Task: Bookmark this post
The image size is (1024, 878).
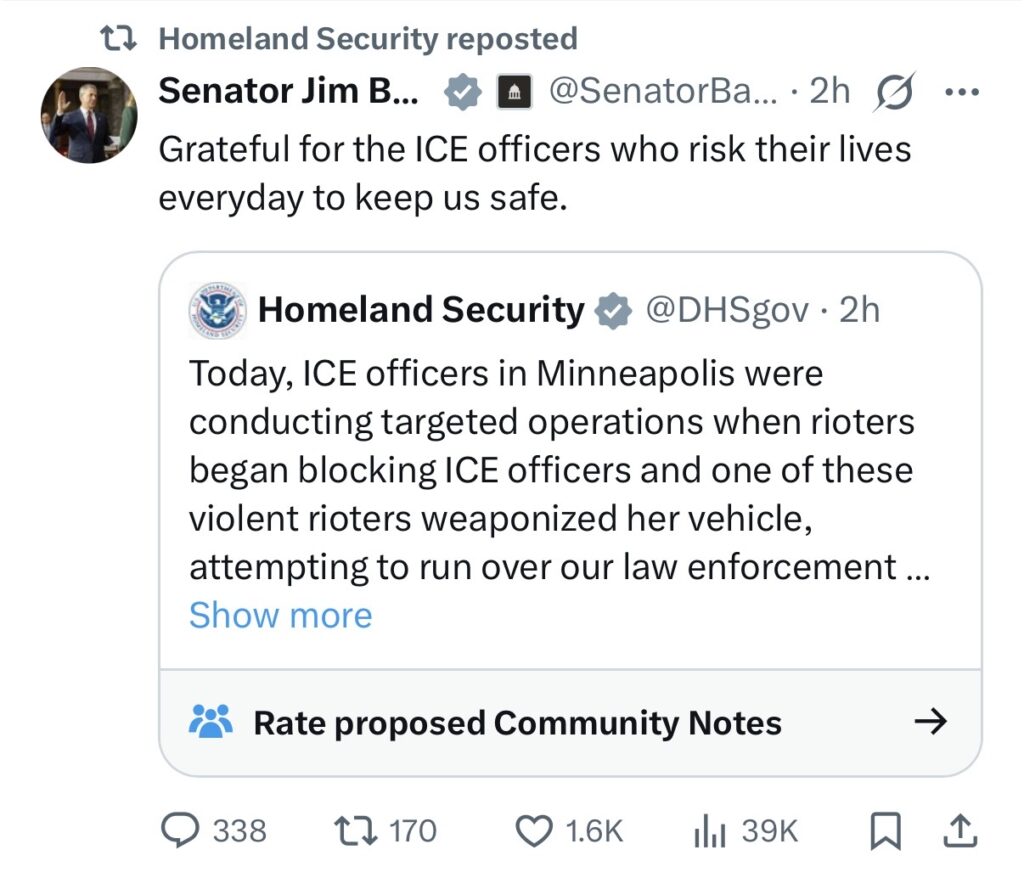Action: pos(883,830)
